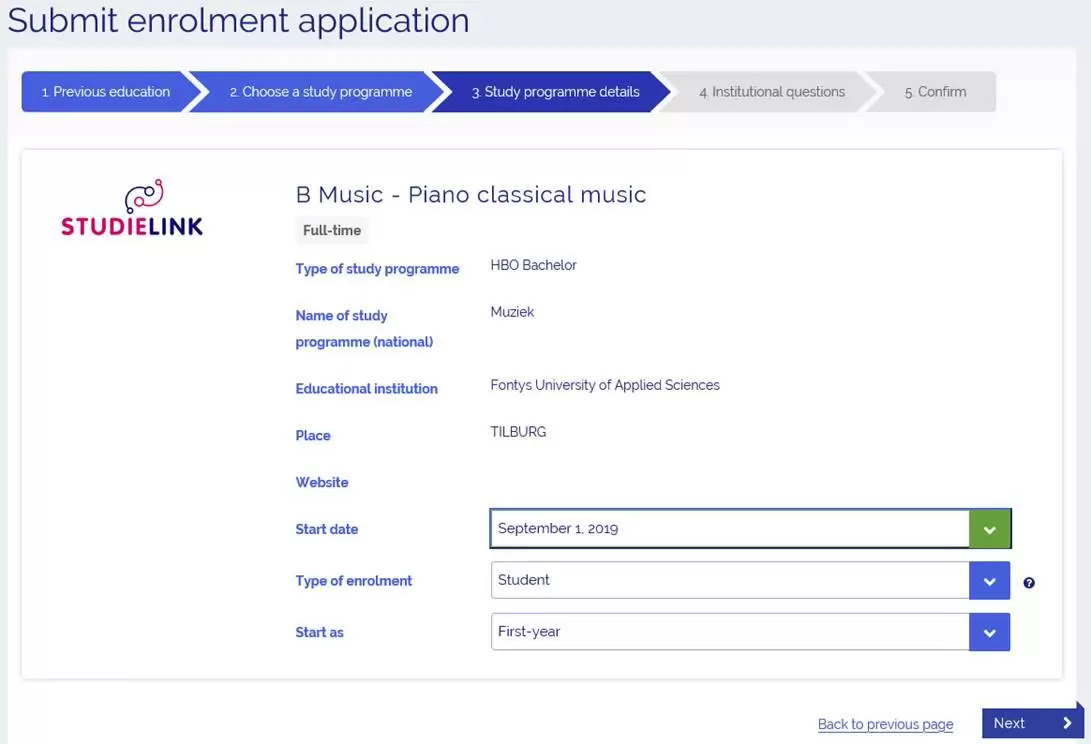Select step 3 Study programme details

click(555, 92)
